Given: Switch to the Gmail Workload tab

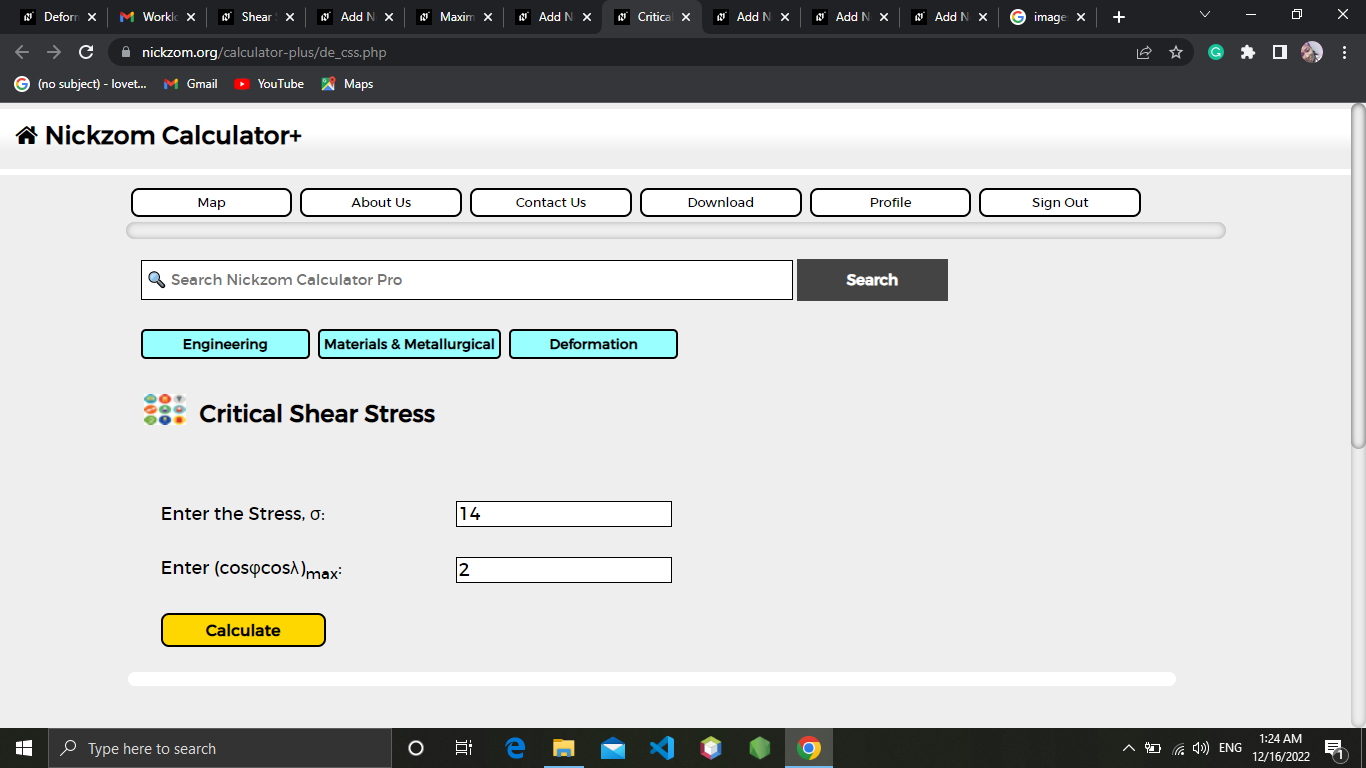Looking at the screenshot, I should coord(158,17).
